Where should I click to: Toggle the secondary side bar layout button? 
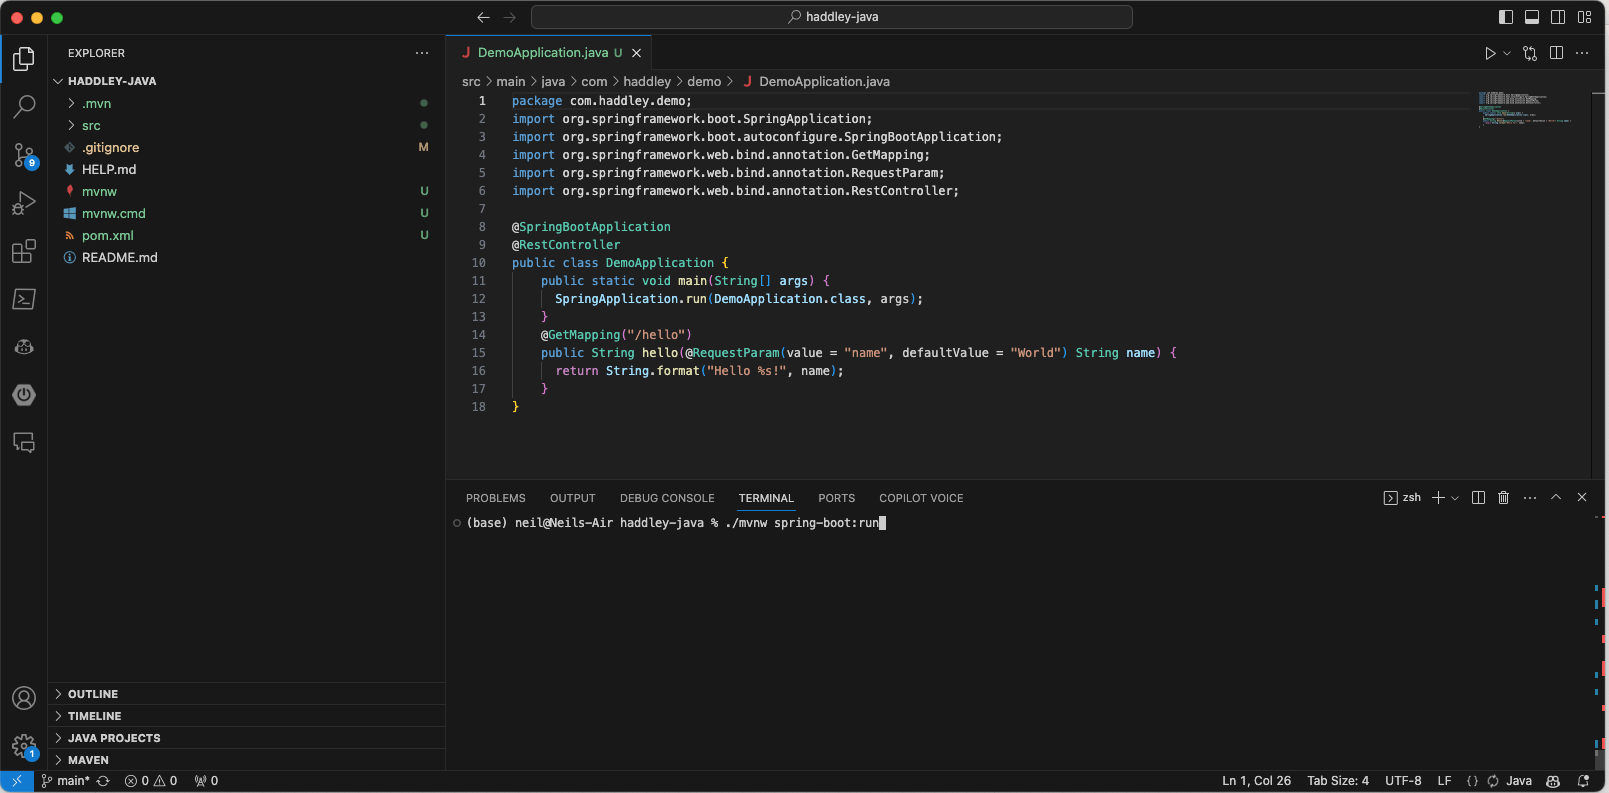[1558, 17]
